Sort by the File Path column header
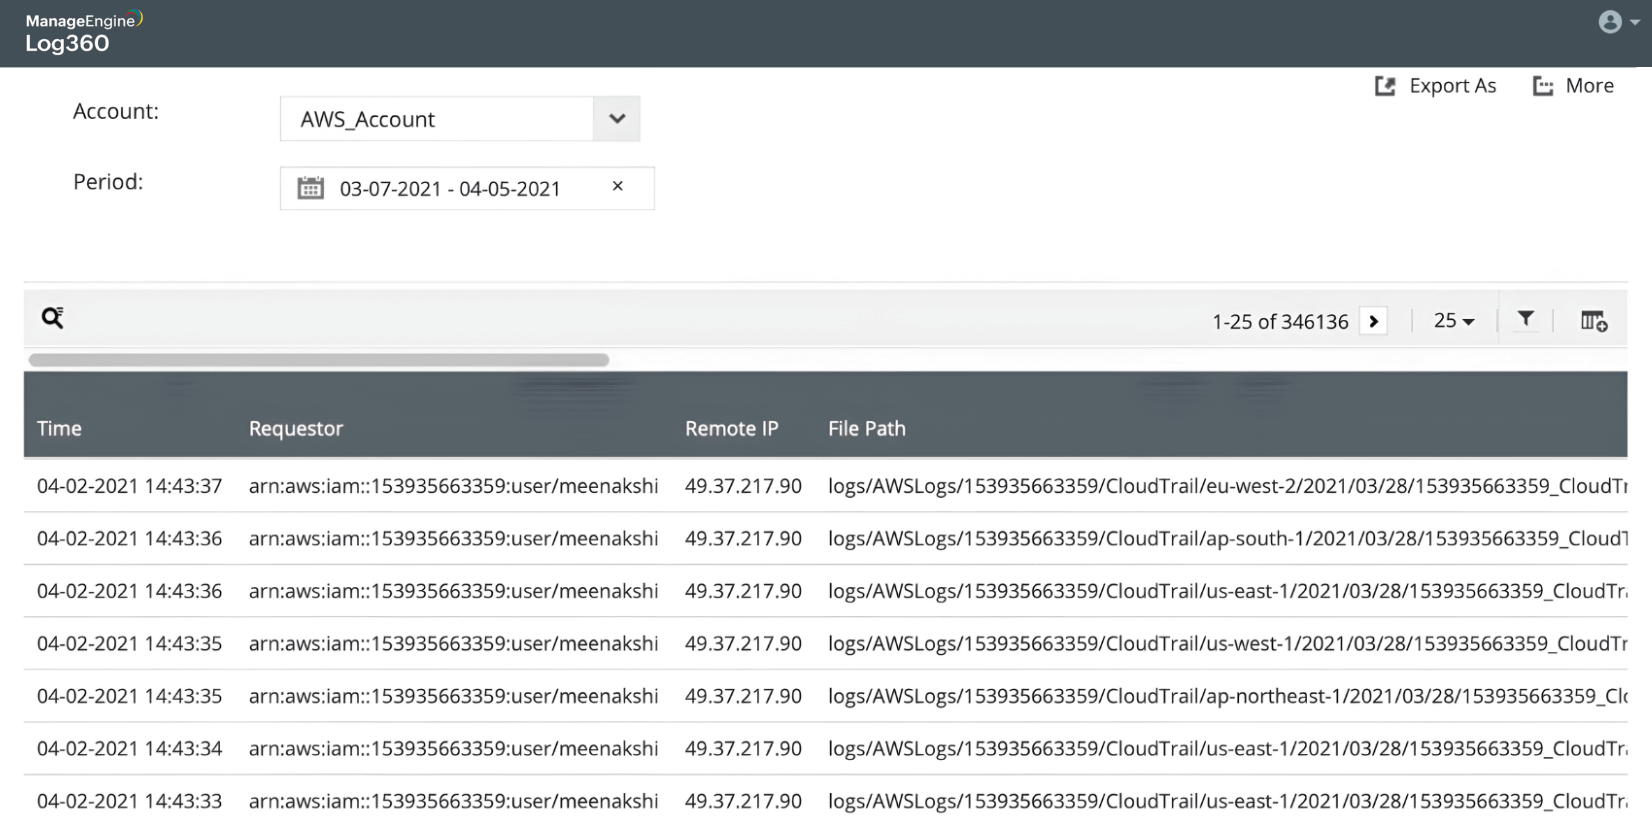This screenshot has height=835, width=1652. coord(867,429)
